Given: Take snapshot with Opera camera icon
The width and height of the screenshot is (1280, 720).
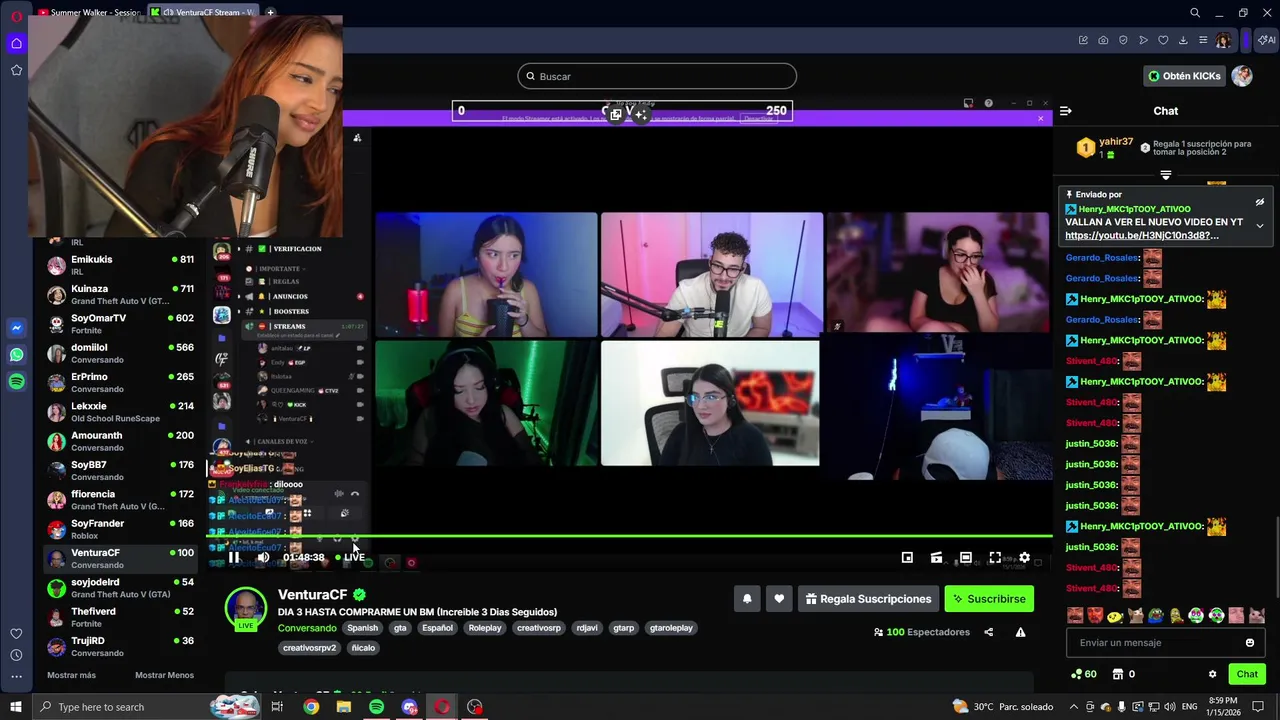Looking at the screenshot, I should click(x=1103, y=40).
